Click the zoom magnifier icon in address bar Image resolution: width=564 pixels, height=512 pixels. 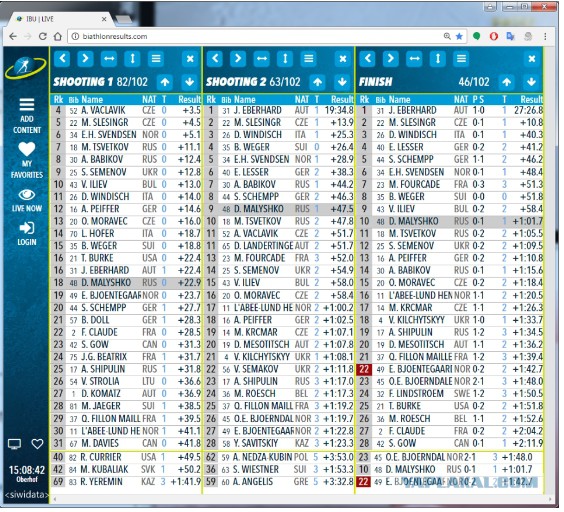[447, 36]
